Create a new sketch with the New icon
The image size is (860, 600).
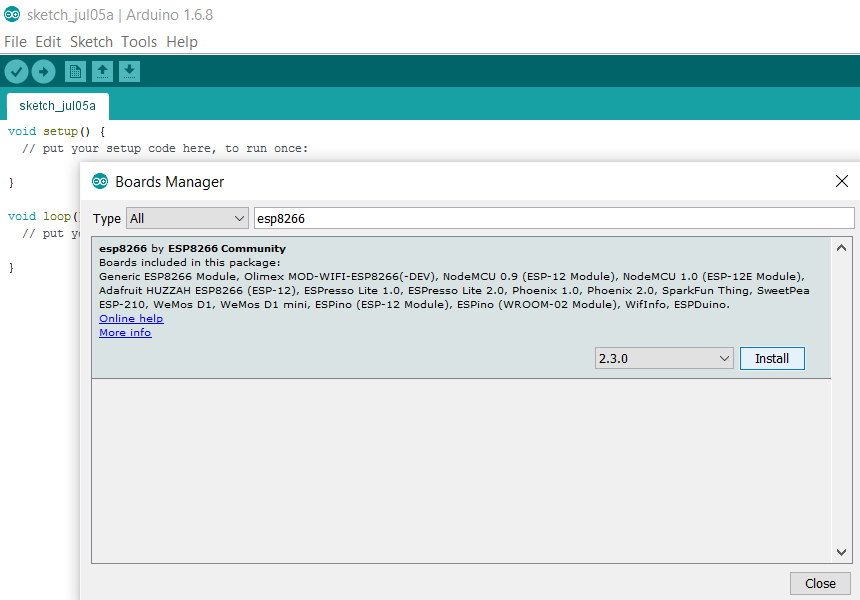pyautogui.click(x=75, y=72)
